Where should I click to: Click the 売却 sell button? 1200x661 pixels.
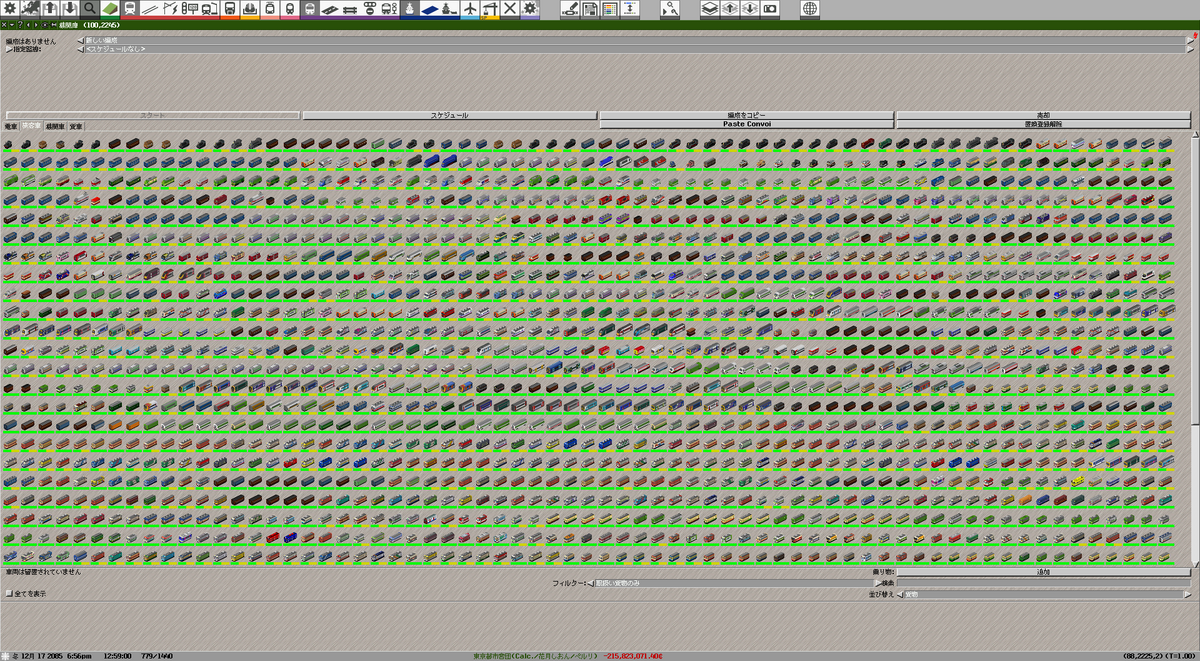click(x=1043, y=115)
